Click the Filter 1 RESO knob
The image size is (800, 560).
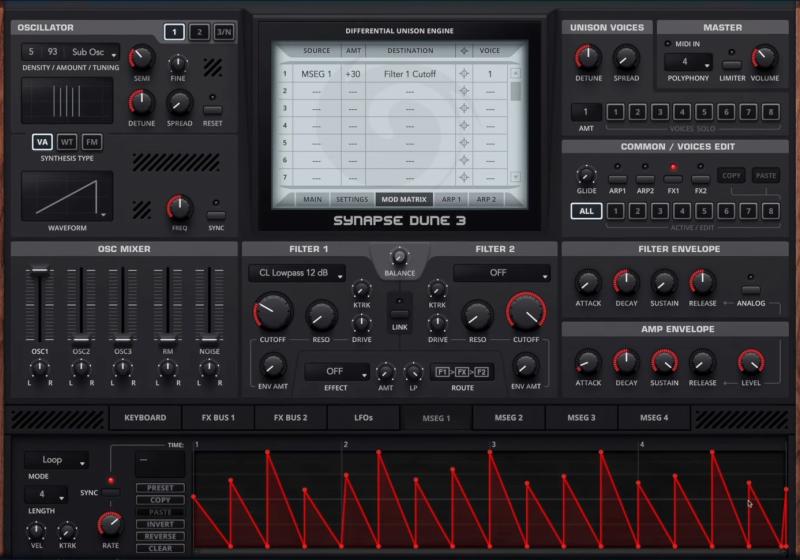click(321, 316)
